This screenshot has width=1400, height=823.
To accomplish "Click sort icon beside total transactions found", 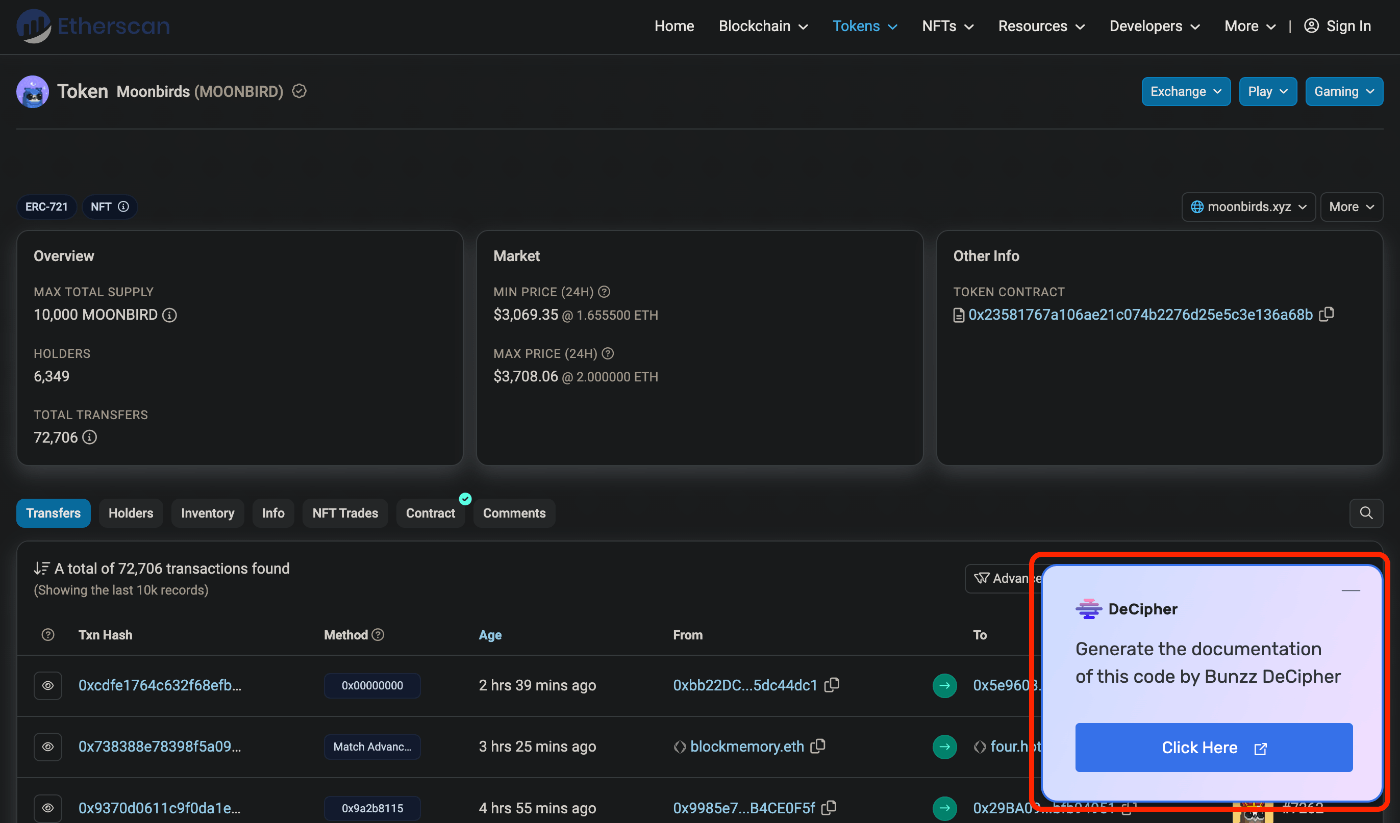I will [42, 568].
